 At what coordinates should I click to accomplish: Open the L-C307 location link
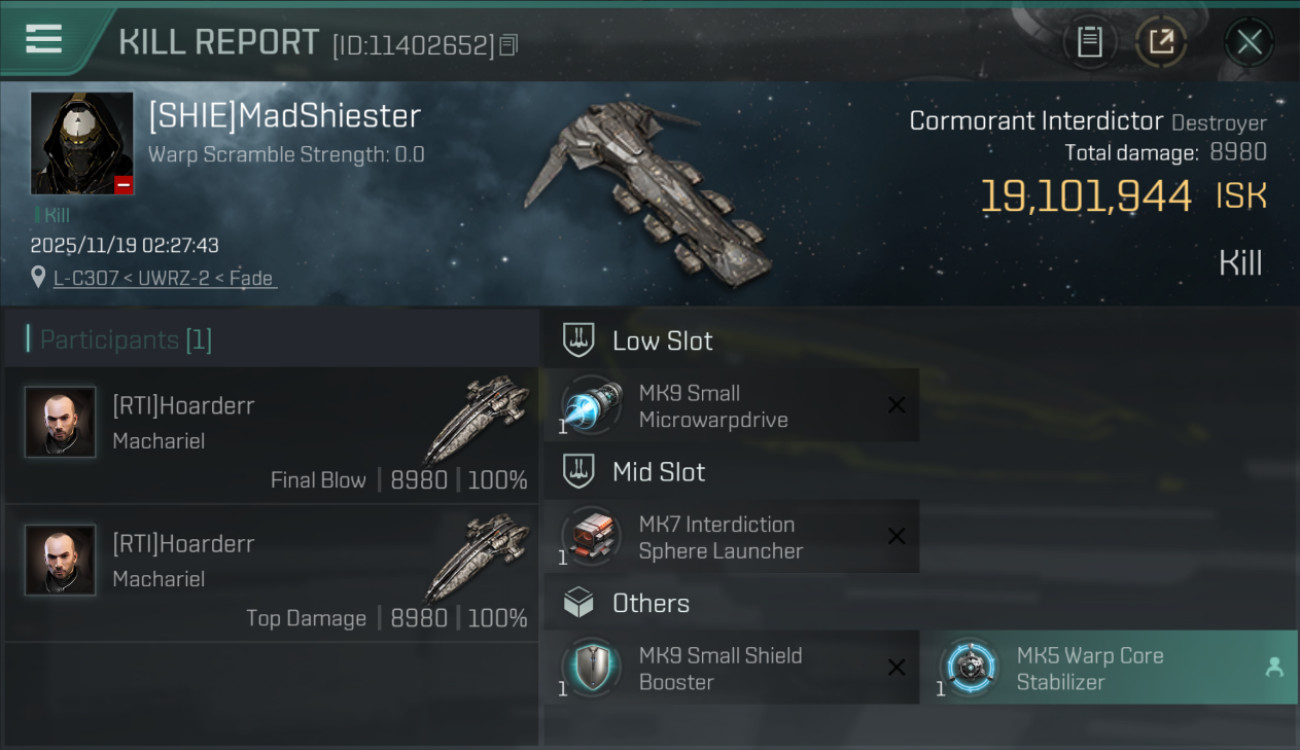coord(165,279)
